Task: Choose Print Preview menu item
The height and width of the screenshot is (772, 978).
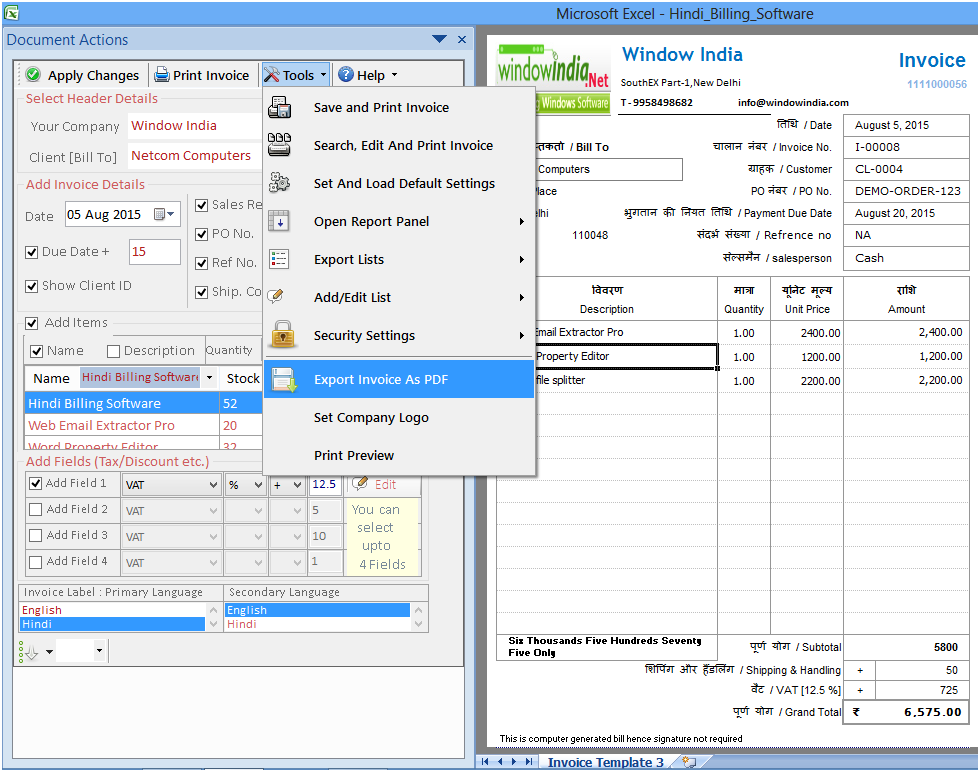Action: coord(399,455)
